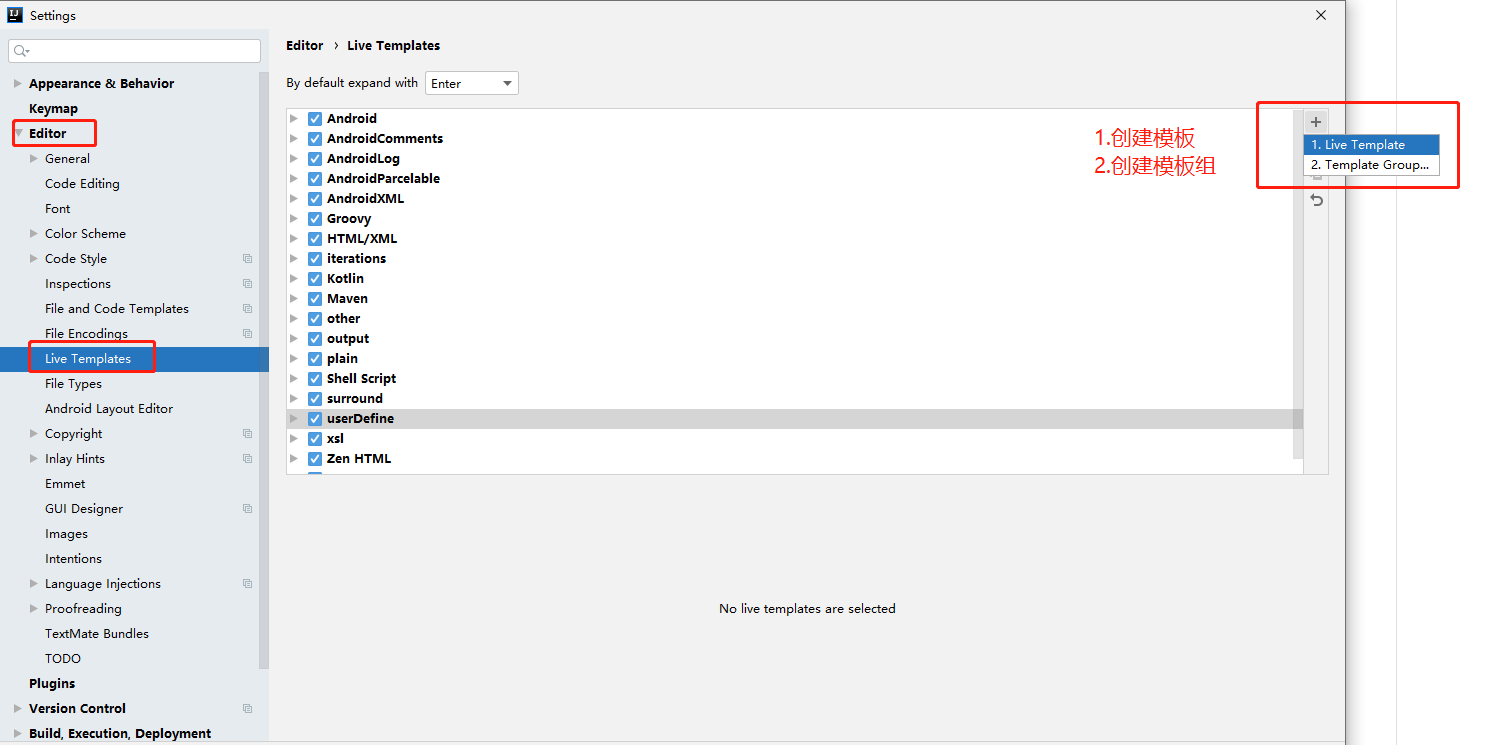Viewport: 1488px width, 745px height.
Task: Select '1. Live Template' from popup menu
Action: pos(1371,145)
